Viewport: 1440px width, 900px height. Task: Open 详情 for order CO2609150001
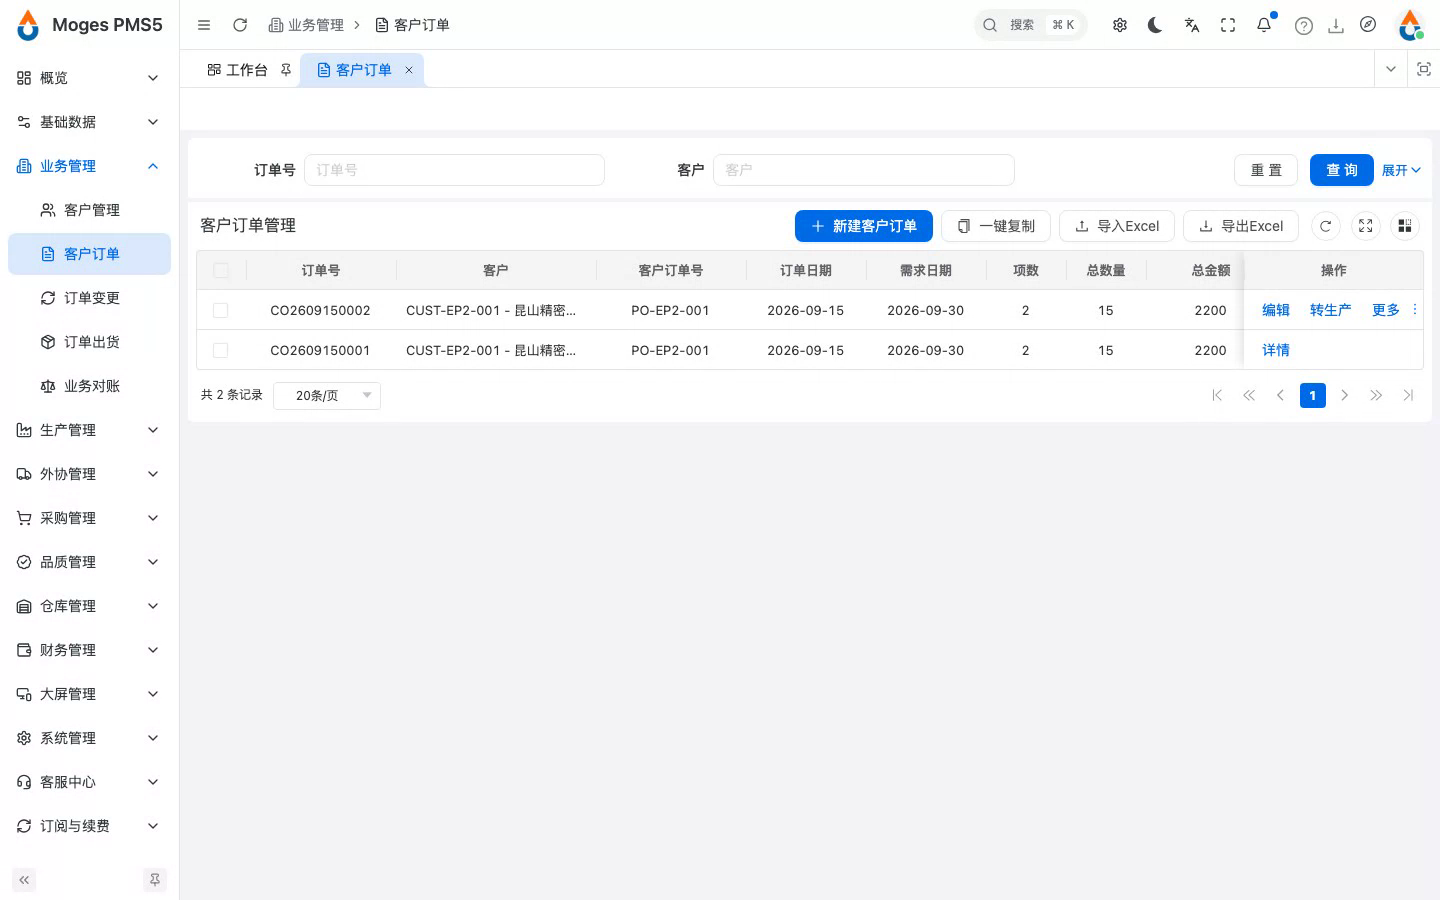click(x=1276, y=350)
